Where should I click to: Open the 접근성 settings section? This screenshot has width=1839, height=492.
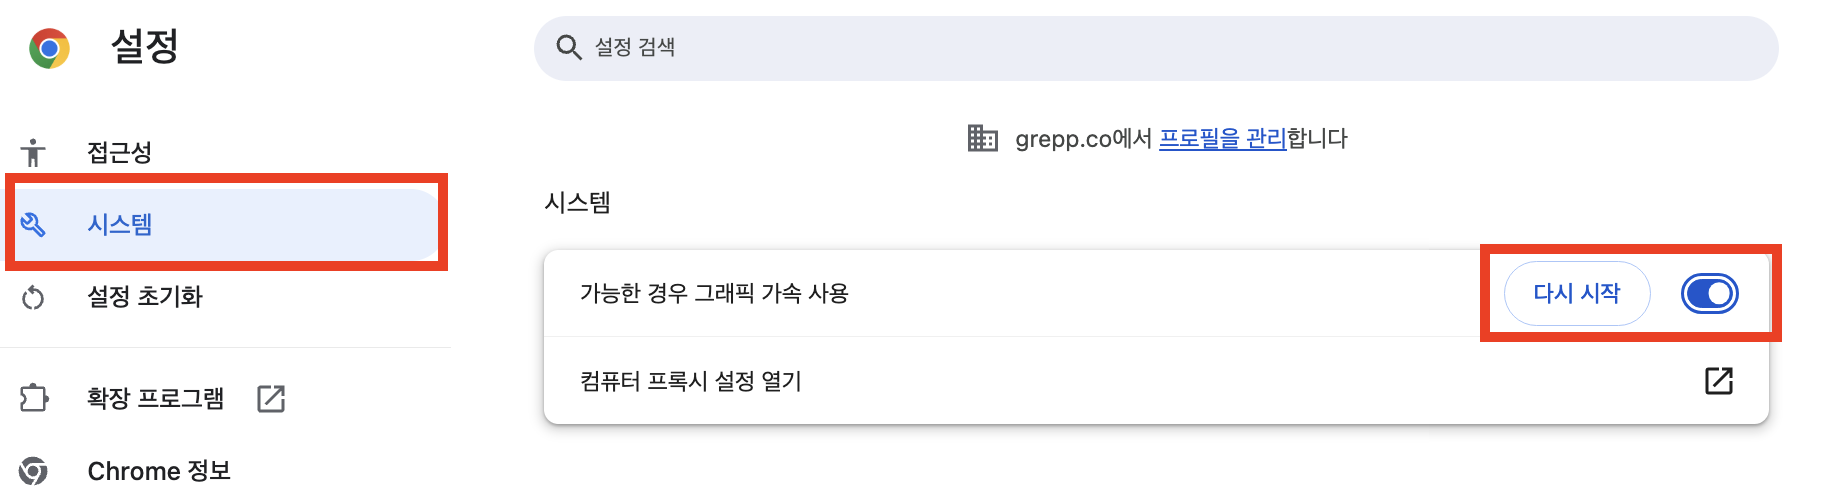[120, 152]
